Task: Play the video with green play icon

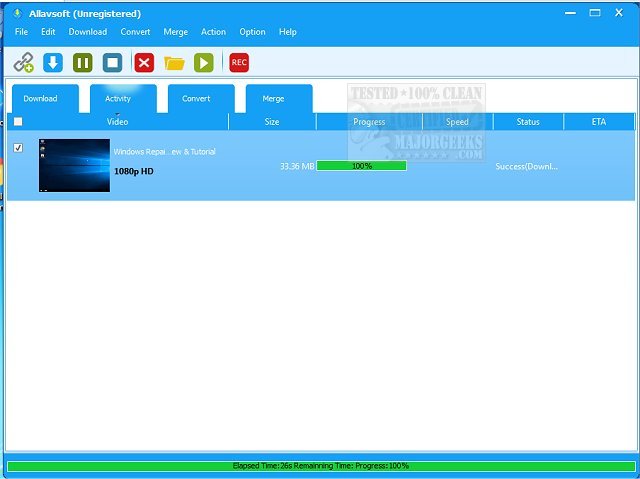Action: coord(204,62)
